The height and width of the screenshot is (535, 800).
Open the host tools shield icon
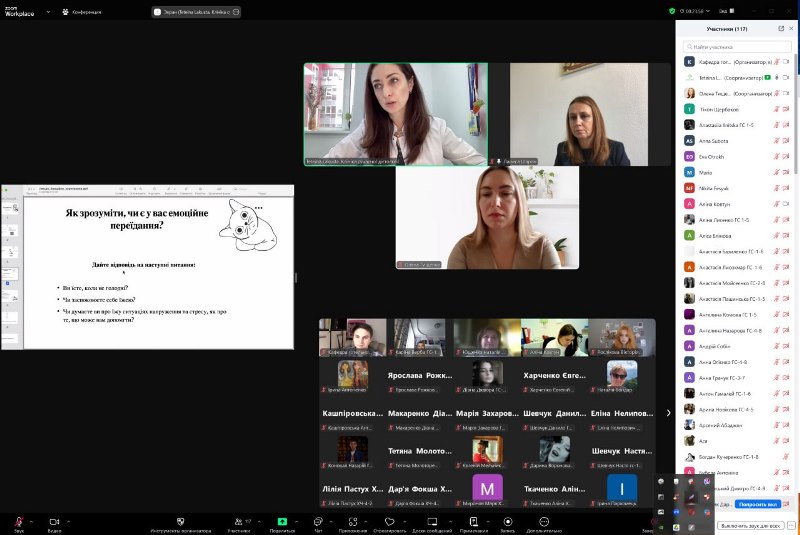179,521
